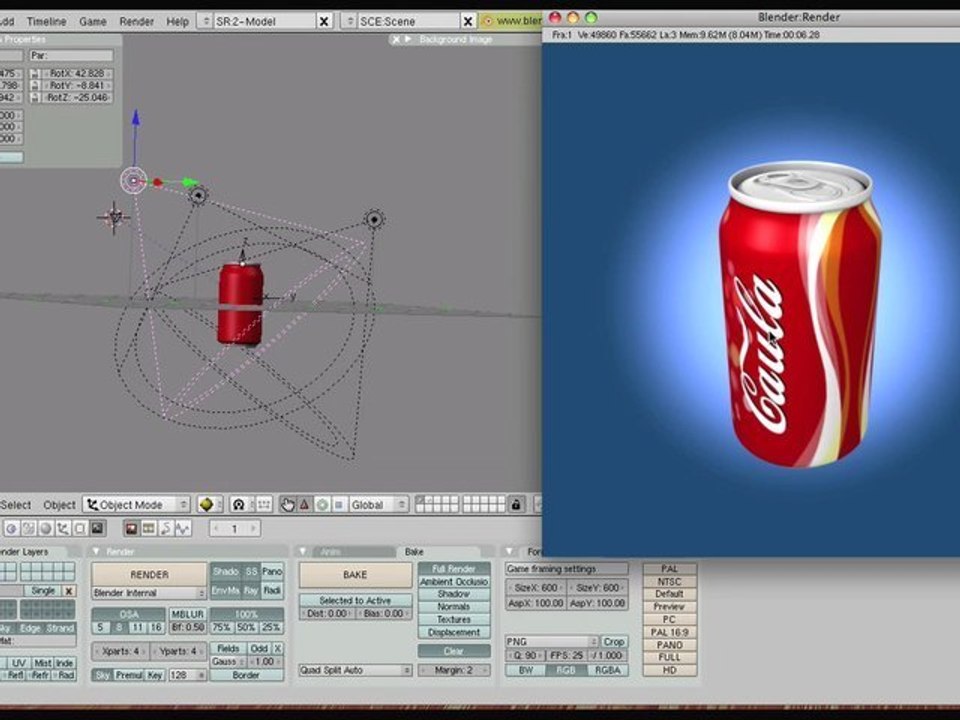Toggle the MBLUR motion blur button
The width and height of the screenshot is (960, 720).
tap(187, 614)
